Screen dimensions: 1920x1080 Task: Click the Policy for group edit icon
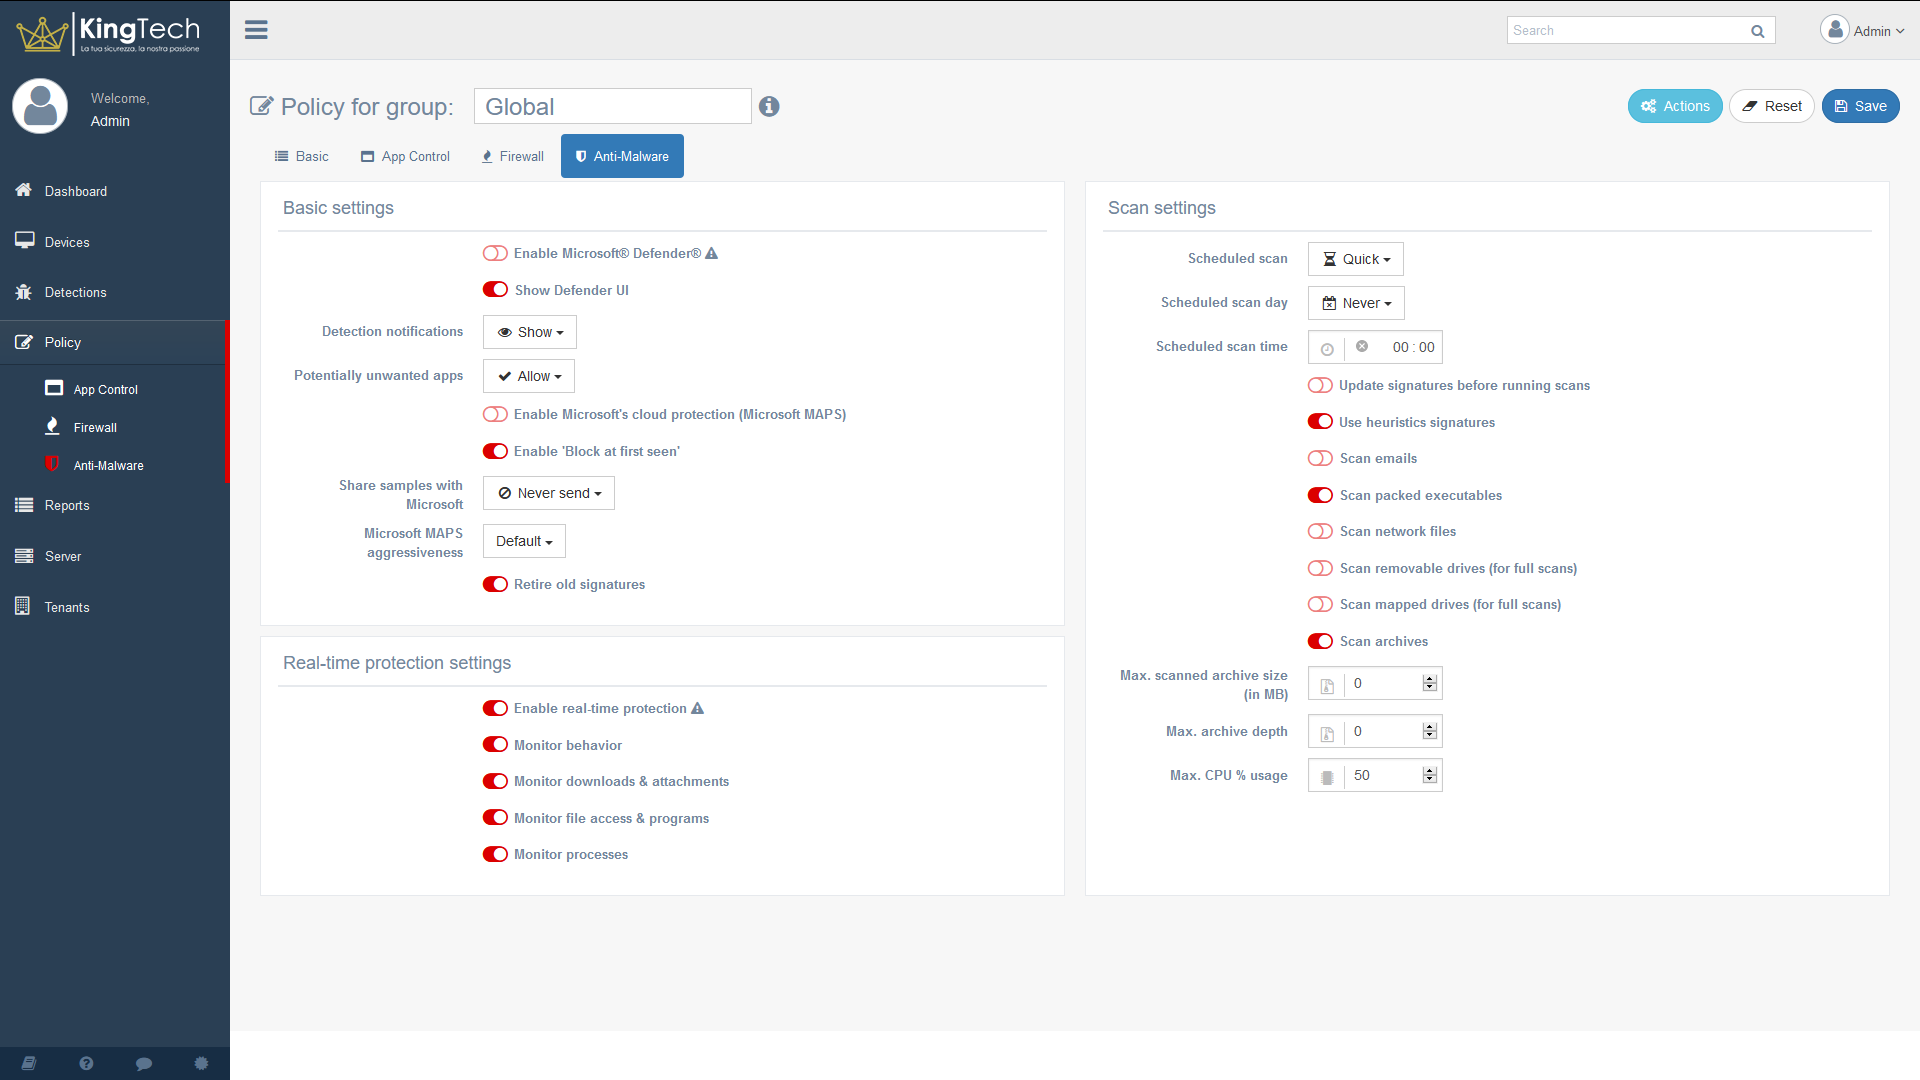(261, 106)
